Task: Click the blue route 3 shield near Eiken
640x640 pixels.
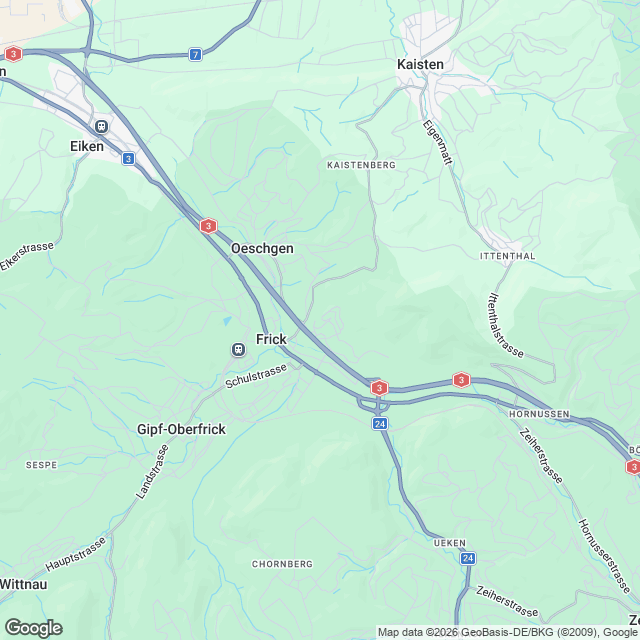Action: click(129, 158)
